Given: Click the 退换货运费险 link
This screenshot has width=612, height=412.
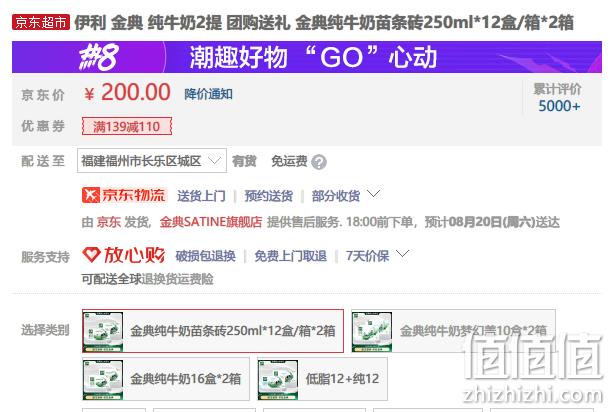Looking at the screenshot, I should [x=177, y=279].
